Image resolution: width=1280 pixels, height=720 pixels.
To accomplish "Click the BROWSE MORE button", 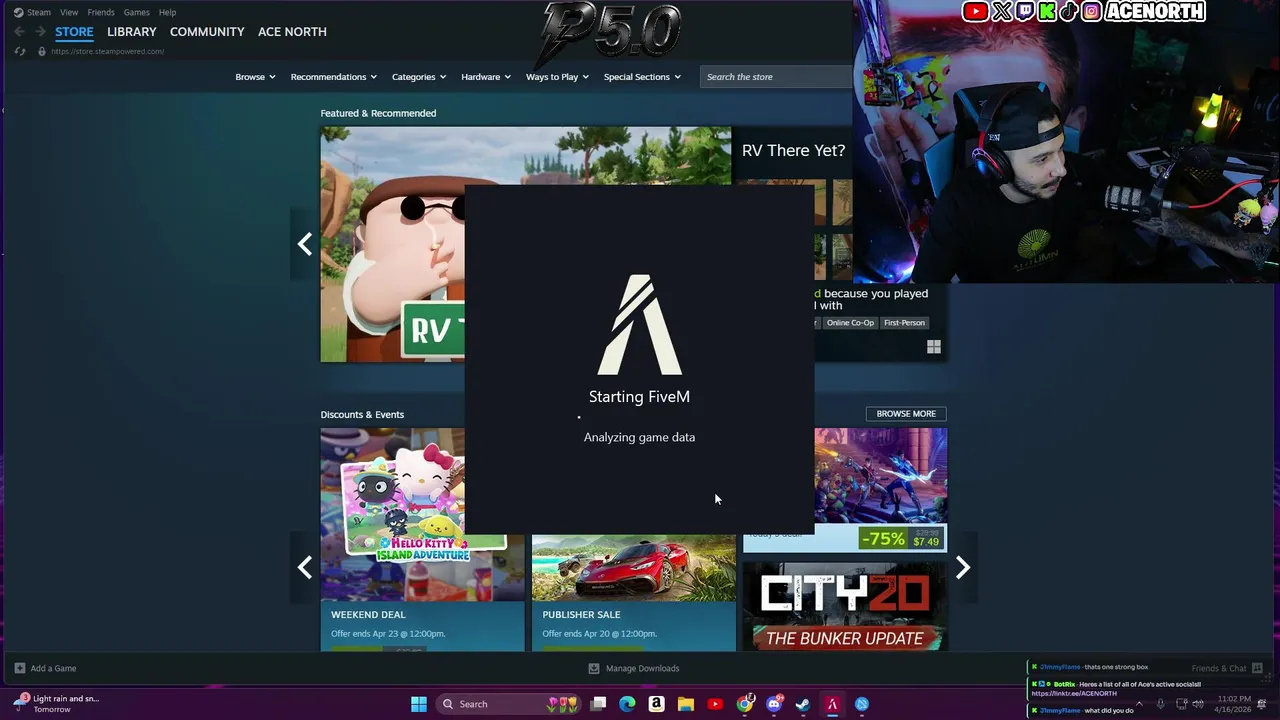I will click(906, 414).
